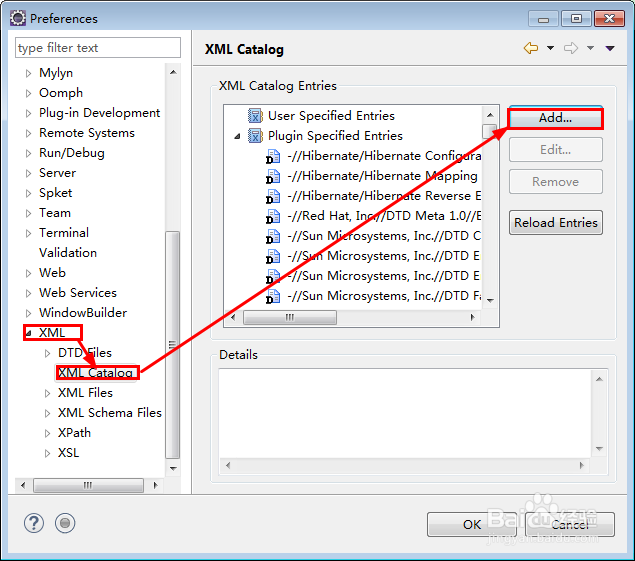Select Validation in the preferences tree
Viewport: 635px width, 561px height.
[x=68, y=253]
